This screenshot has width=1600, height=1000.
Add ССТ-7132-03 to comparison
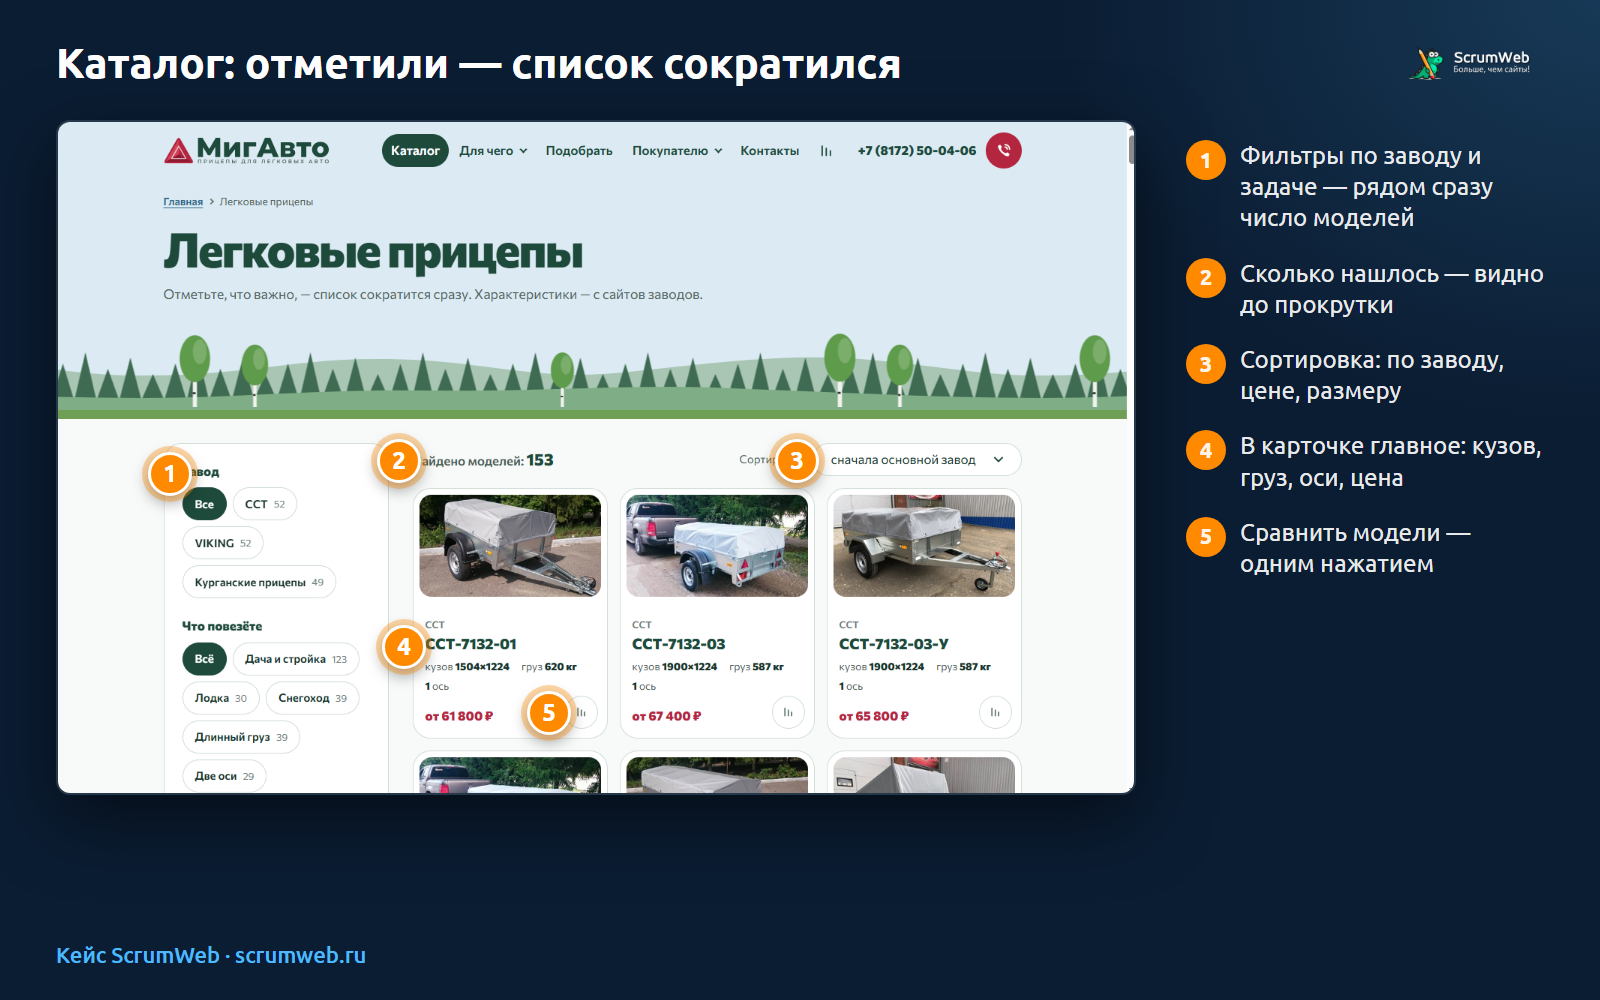pos(788,713)
